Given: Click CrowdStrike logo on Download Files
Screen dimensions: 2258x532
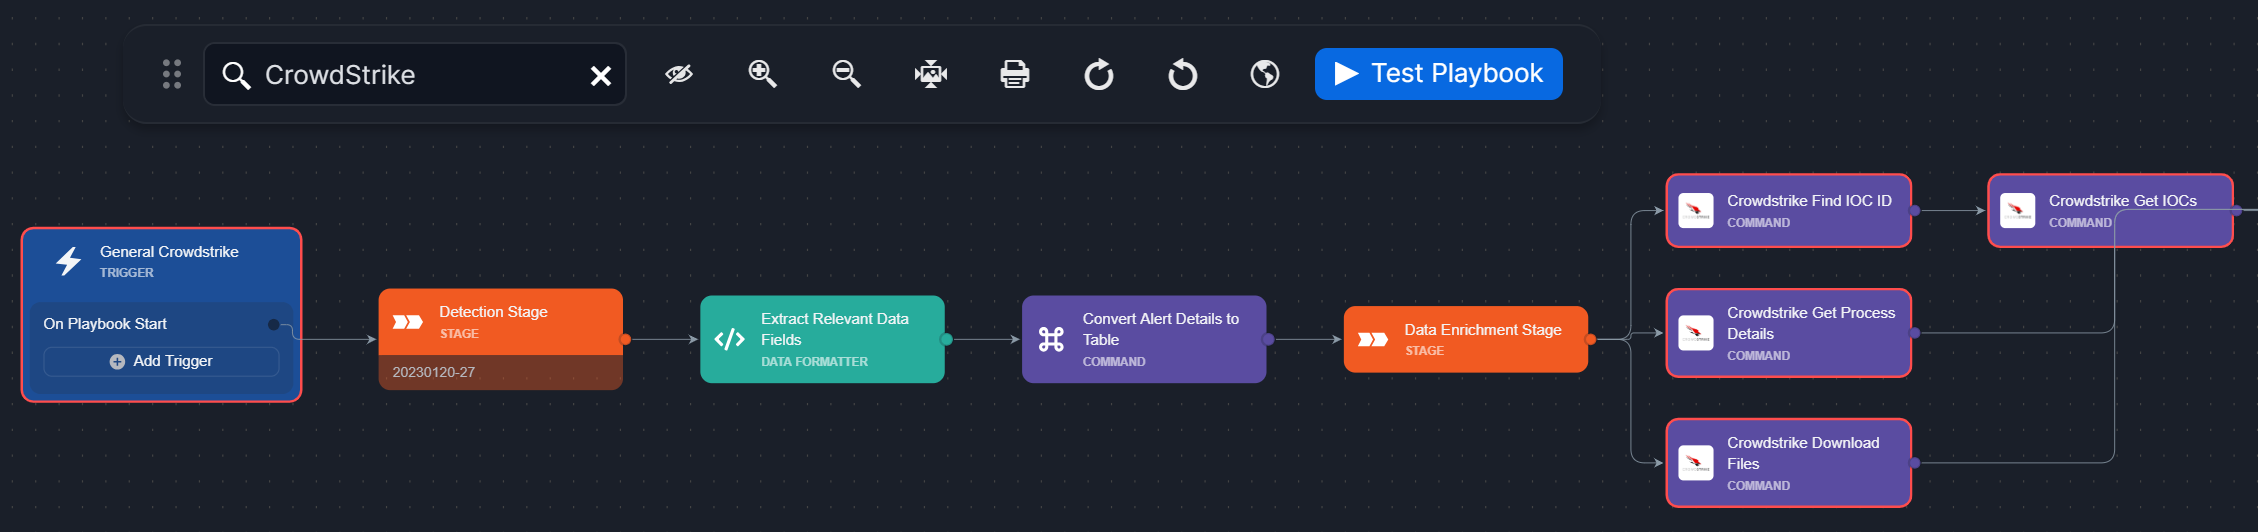Looking at the screenshot, I should (1696, 463).
